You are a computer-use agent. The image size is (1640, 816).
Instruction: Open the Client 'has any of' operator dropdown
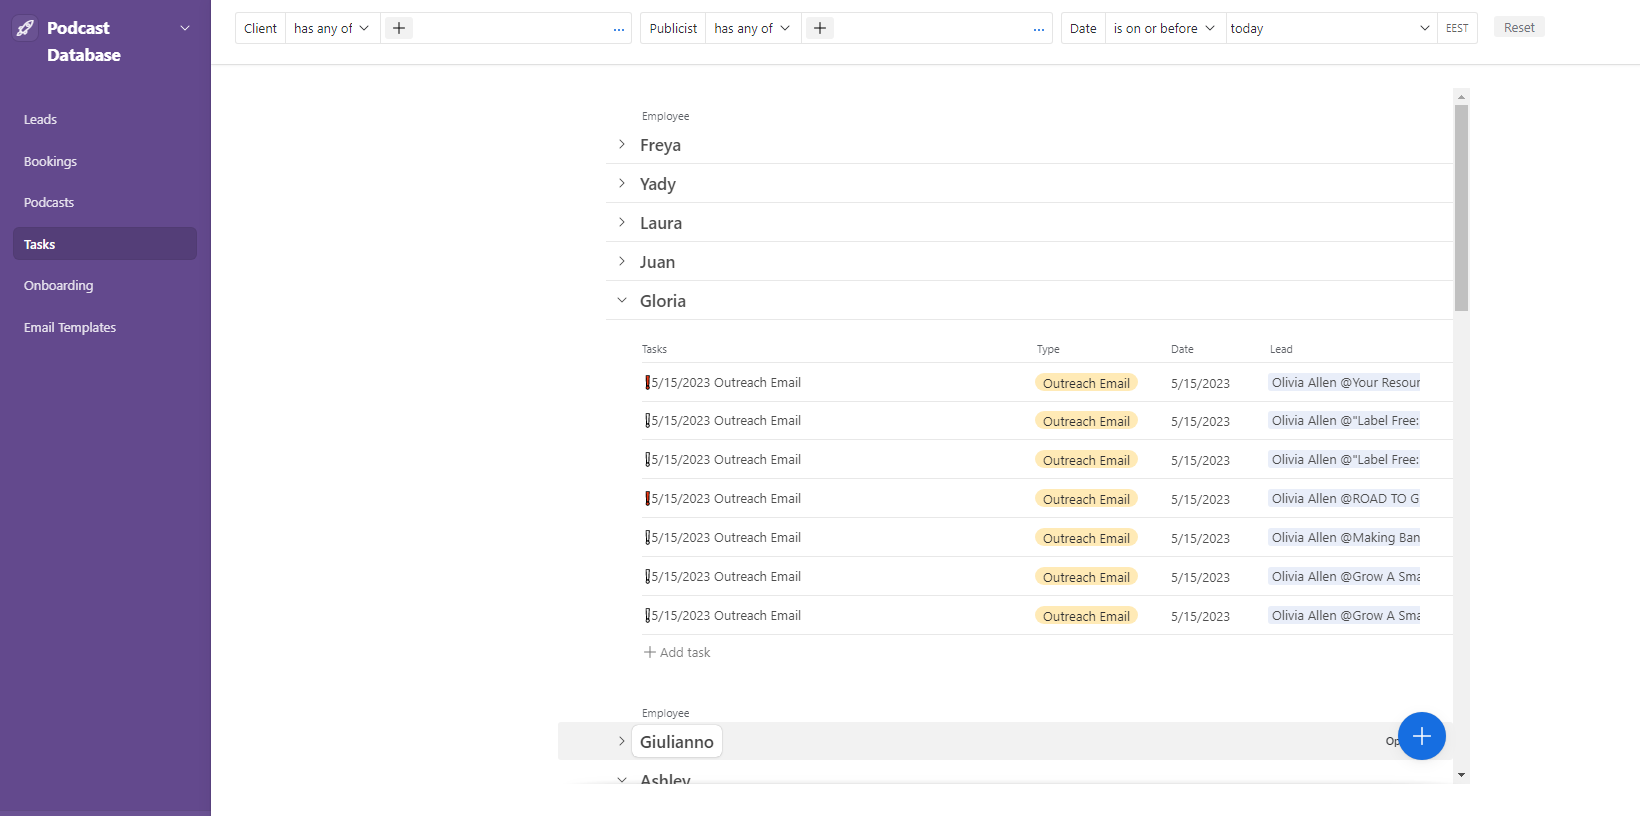(x=331, y=28)
